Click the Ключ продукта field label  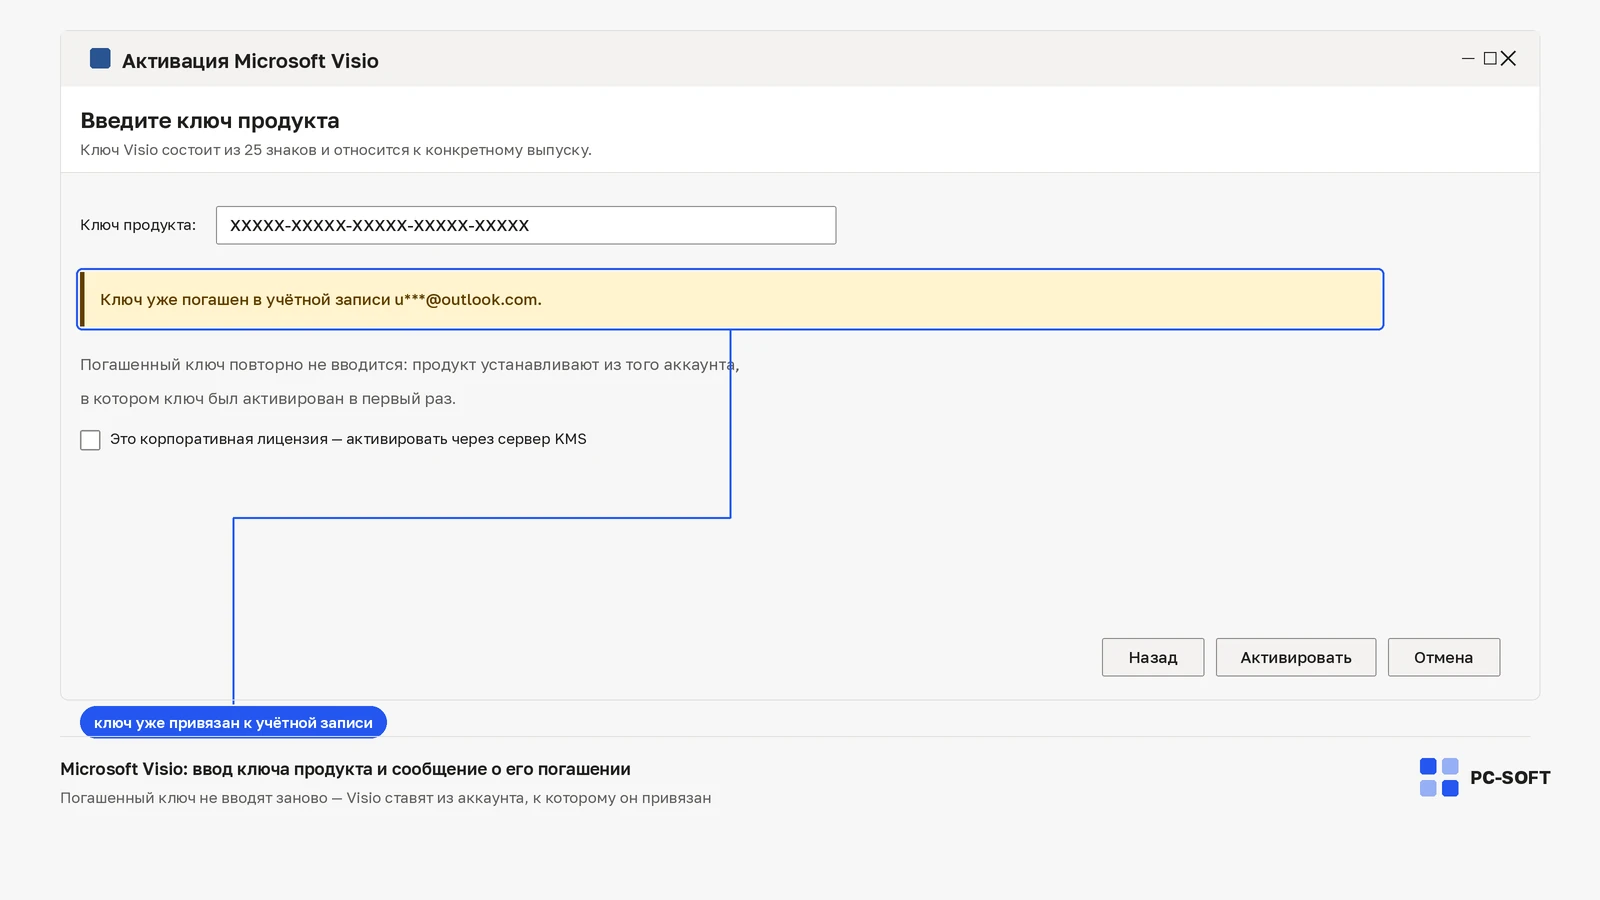click(138, 225)
